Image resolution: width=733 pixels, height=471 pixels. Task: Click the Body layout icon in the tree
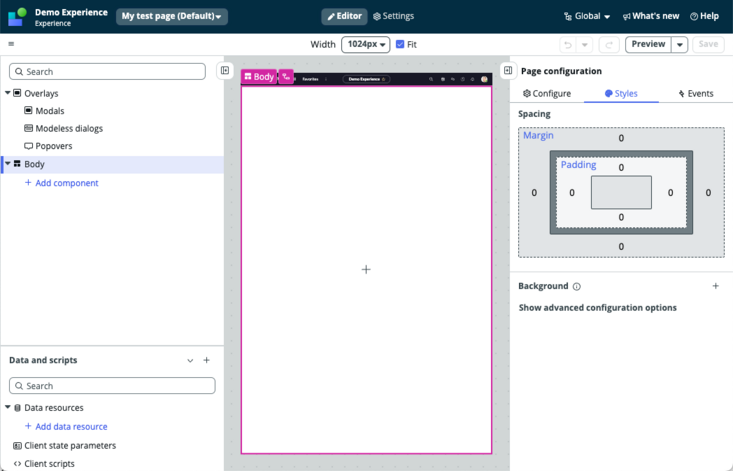17,164
